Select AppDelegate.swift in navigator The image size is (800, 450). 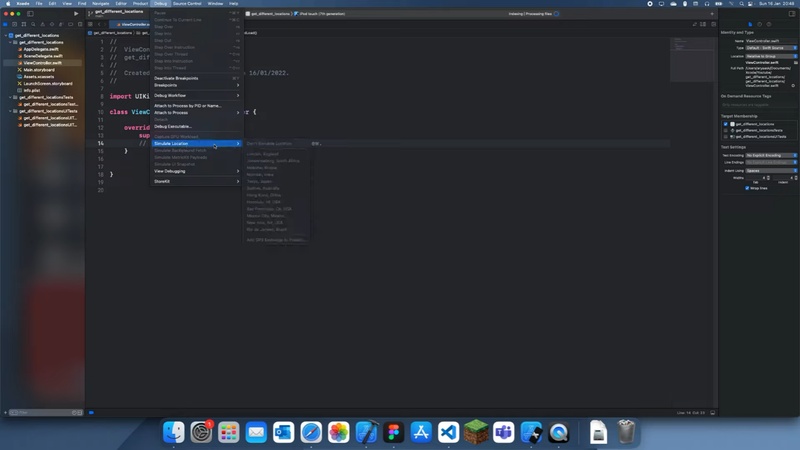[x=40, y=49]
